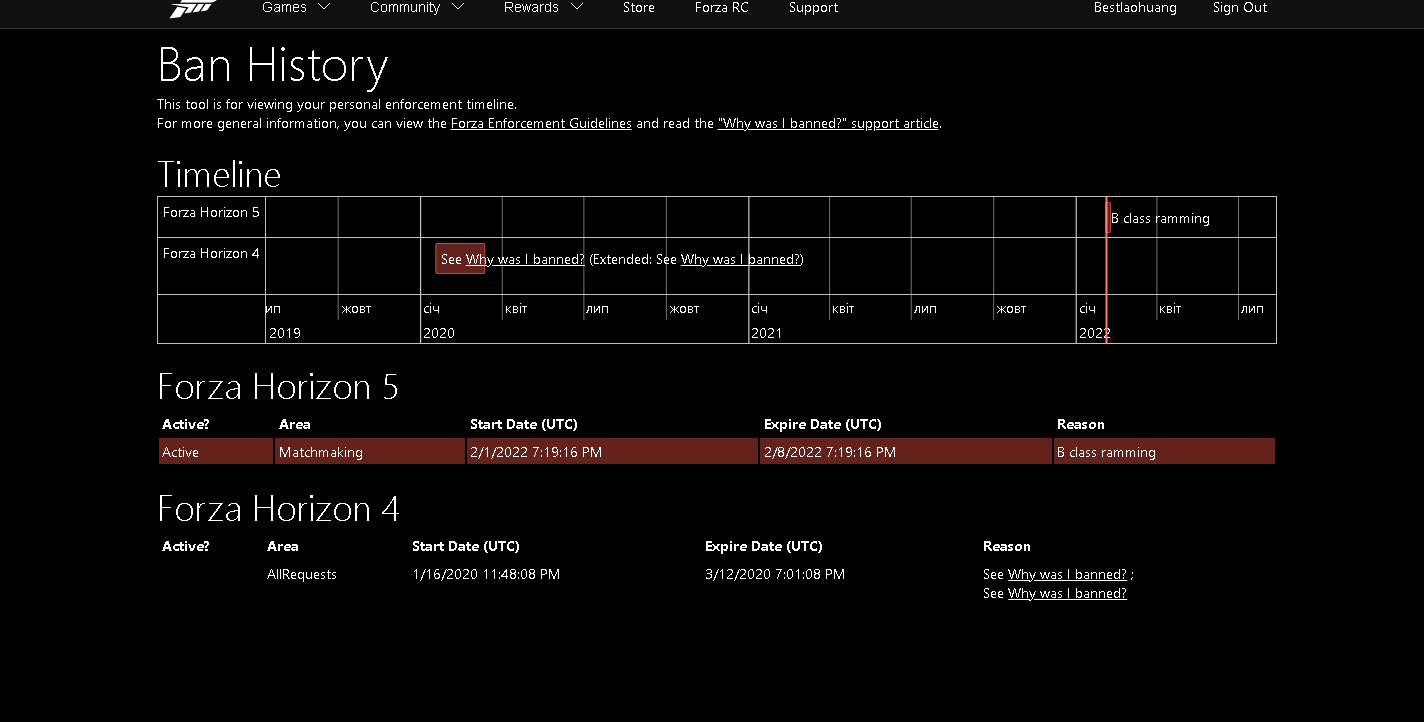Open the second "Why was I banned?" reason link in the table

tap(1067, 594)
